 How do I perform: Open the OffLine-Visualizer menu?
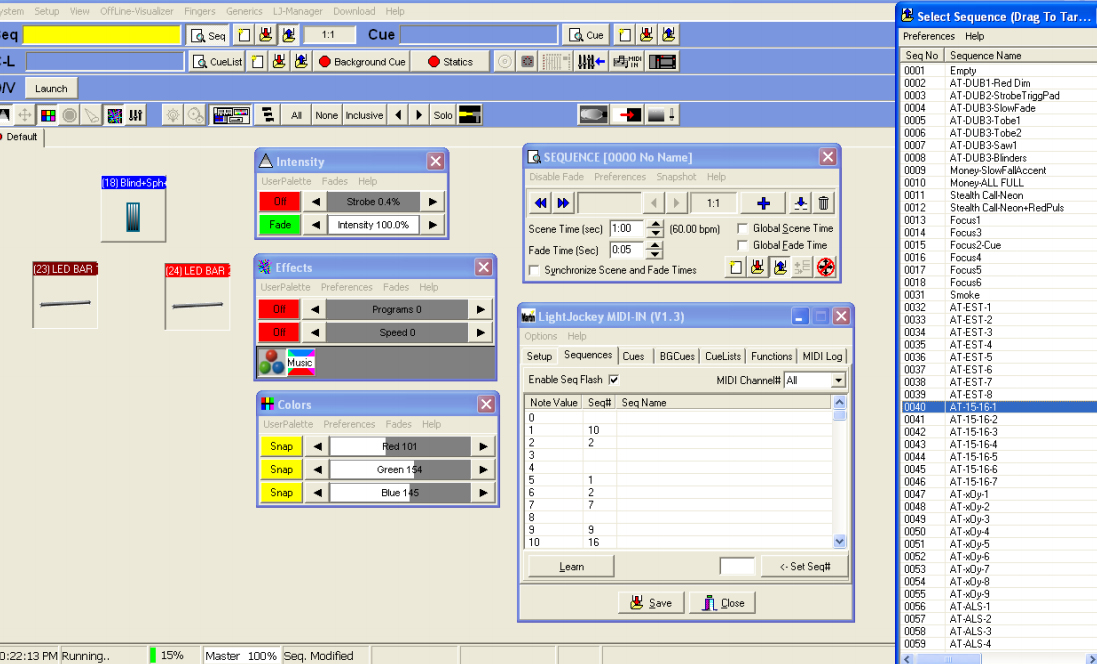[x=136, y=11]
